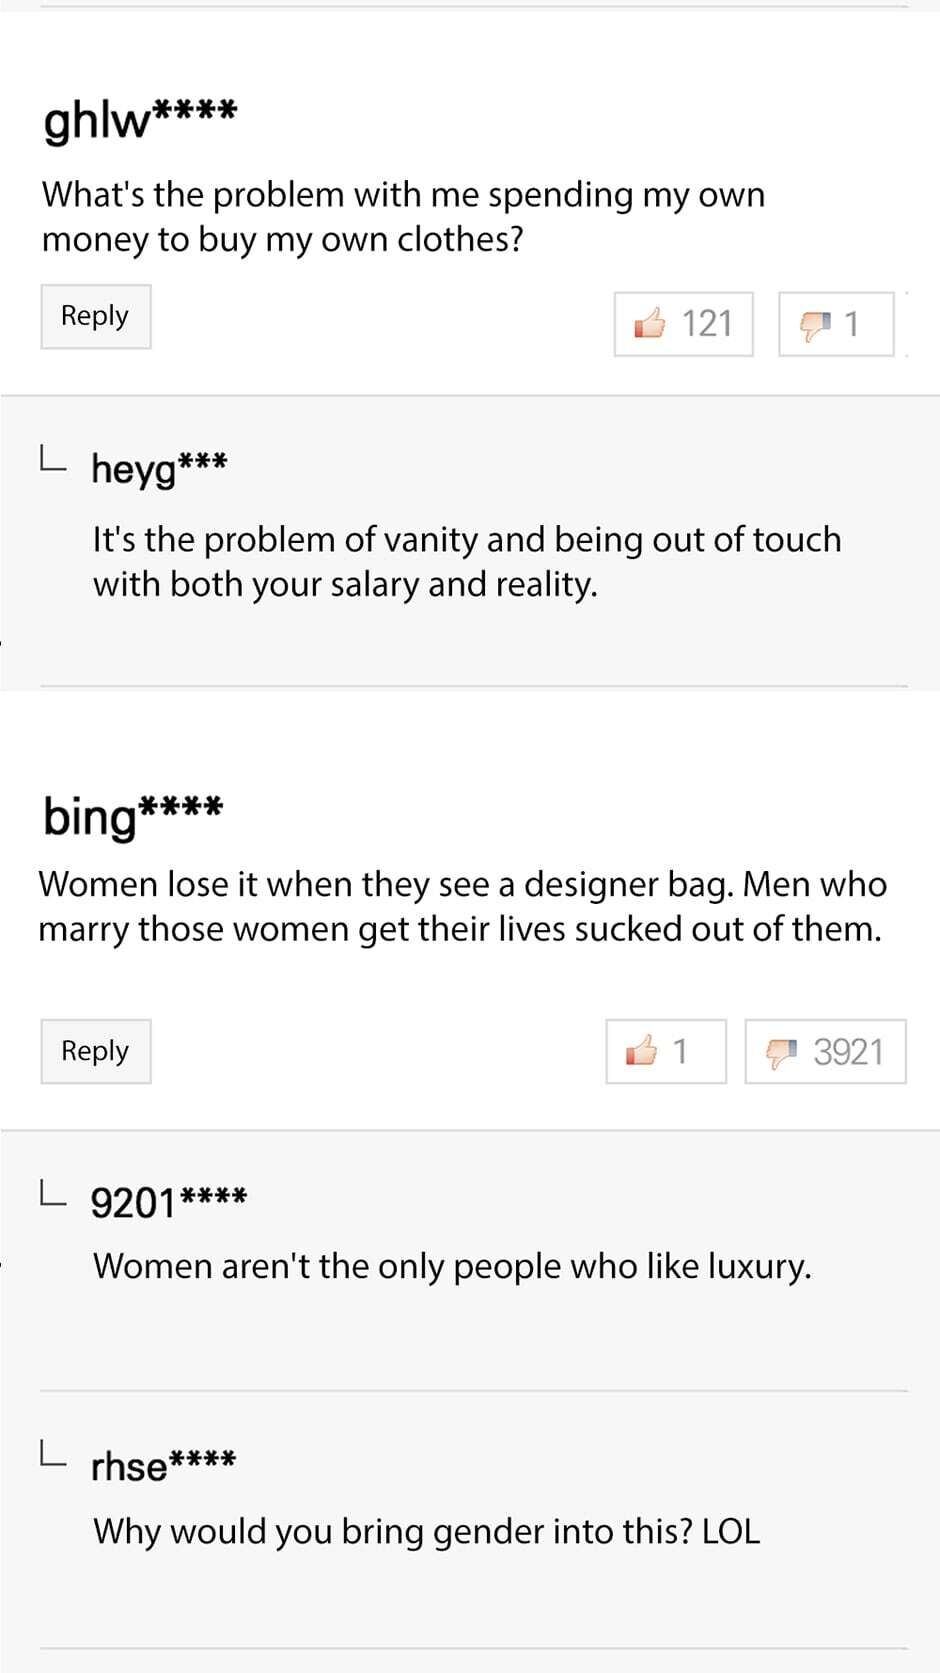Tap reply 'Women aren't the only people'
The height and width of the screenshot is (1673, 940).
click(x=452, y=1266)
